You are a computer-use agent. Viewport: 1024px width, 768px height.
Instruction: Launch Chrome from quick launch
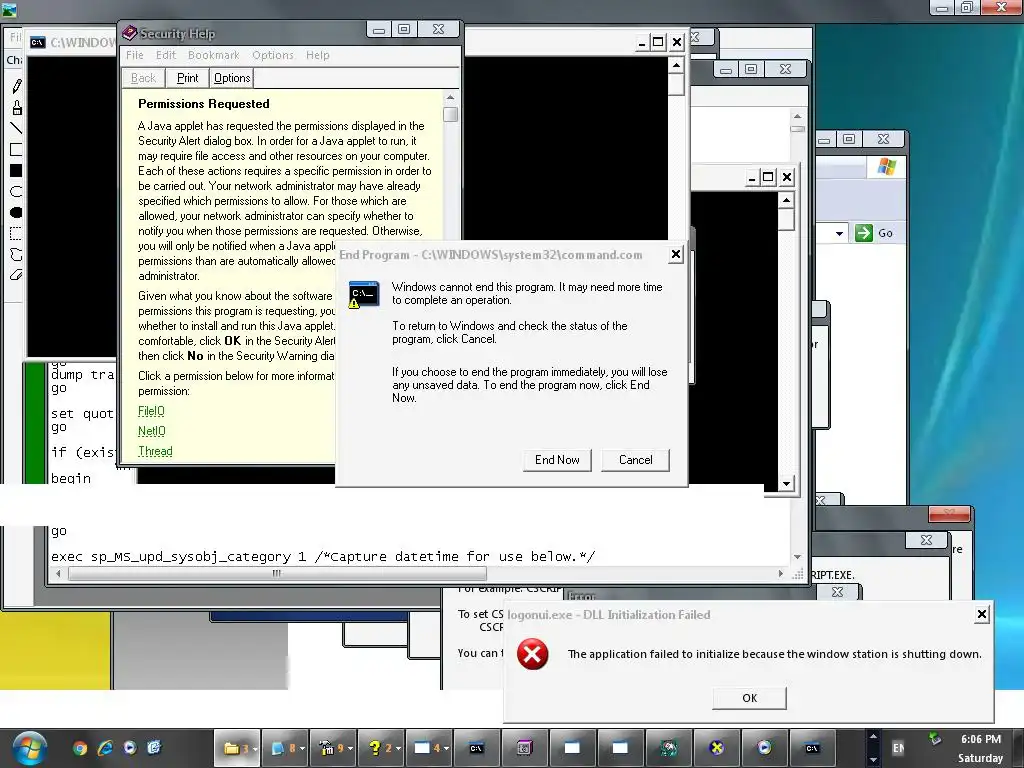[x=80, y=748]
